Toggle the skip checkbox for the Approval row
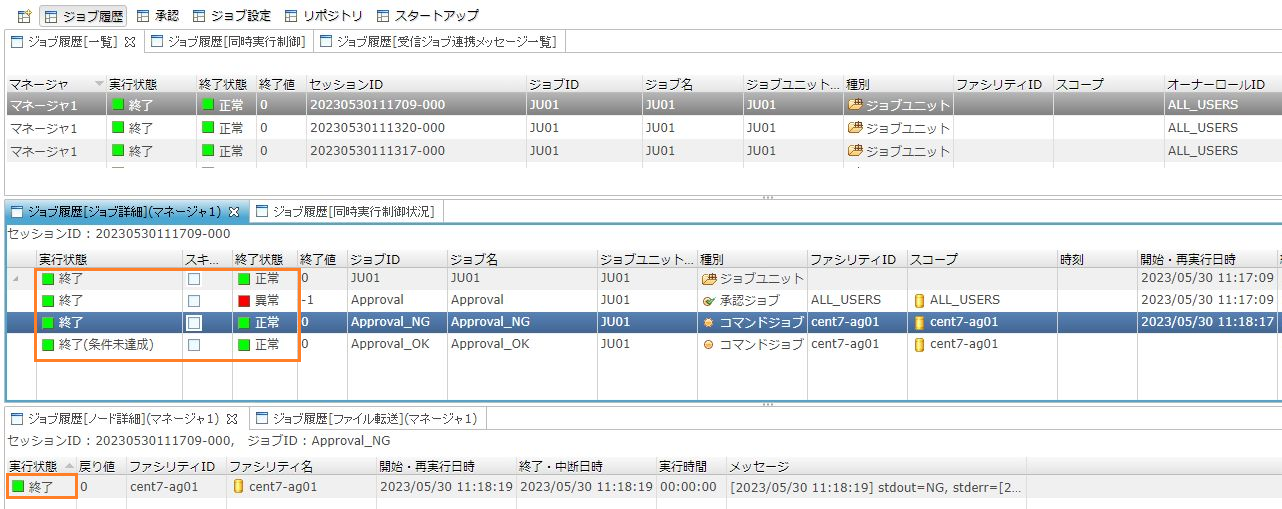 click(194, 300)
